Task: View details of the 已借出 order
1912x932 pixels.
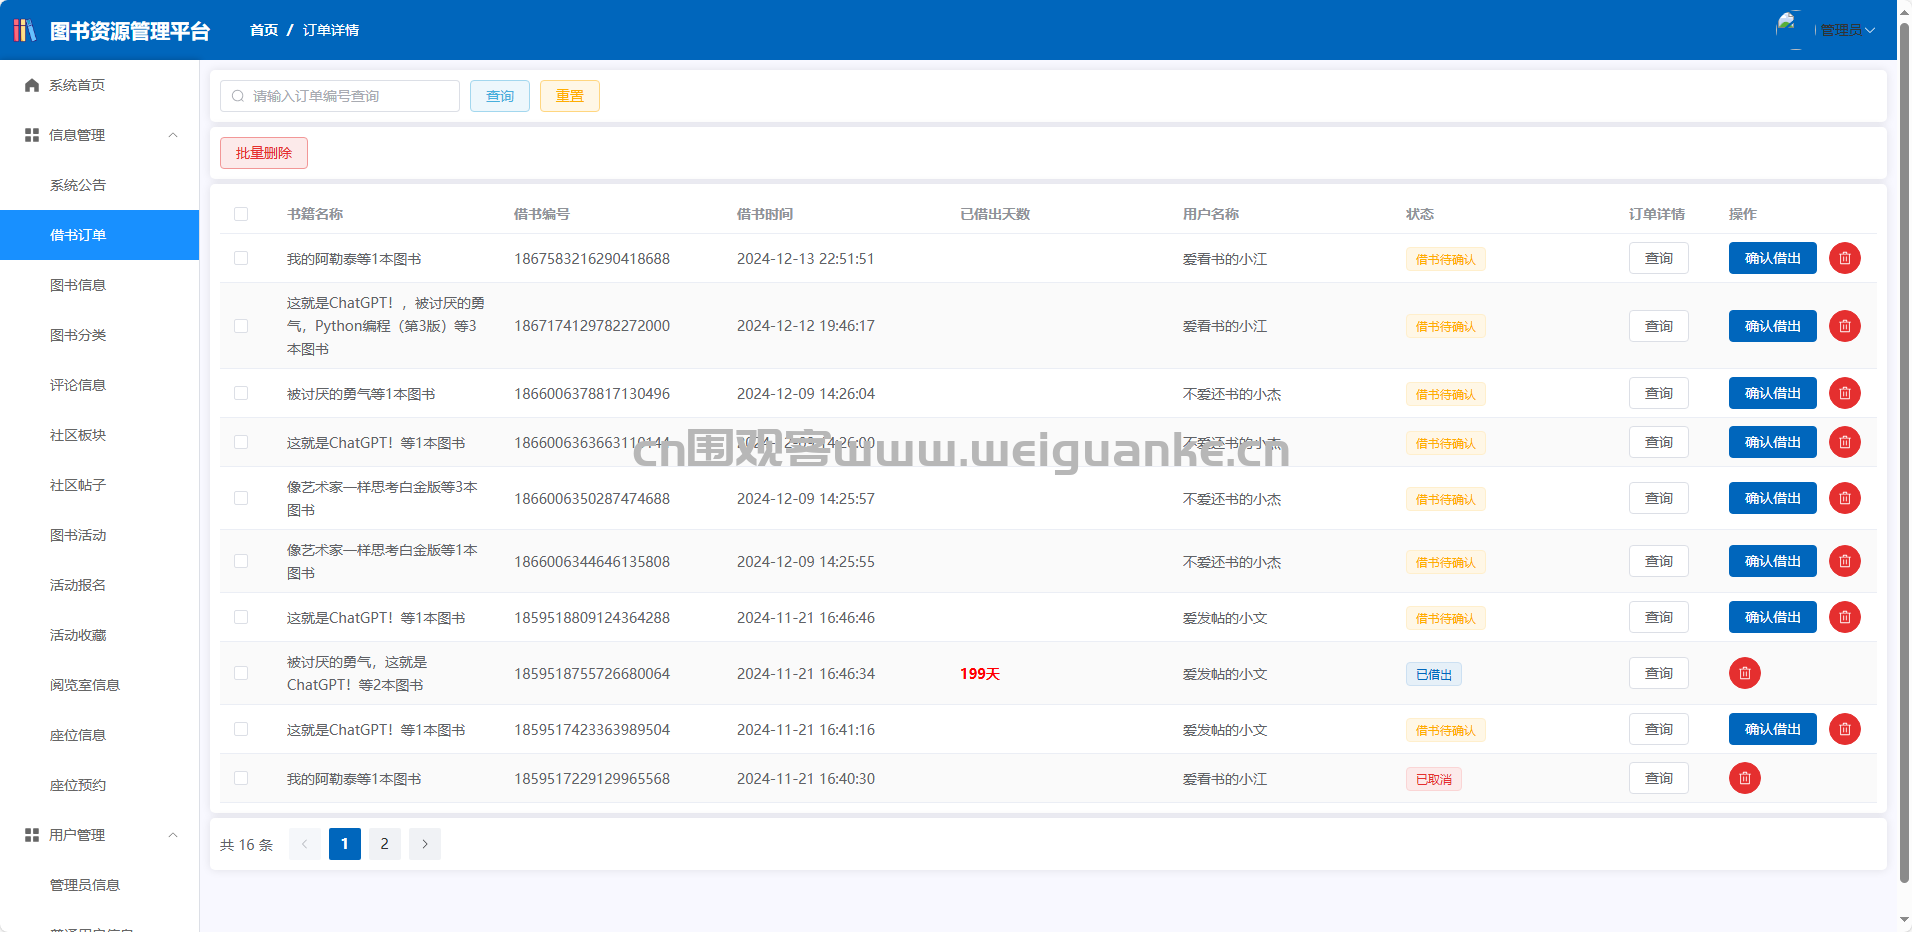Action: coord(1659,673)
